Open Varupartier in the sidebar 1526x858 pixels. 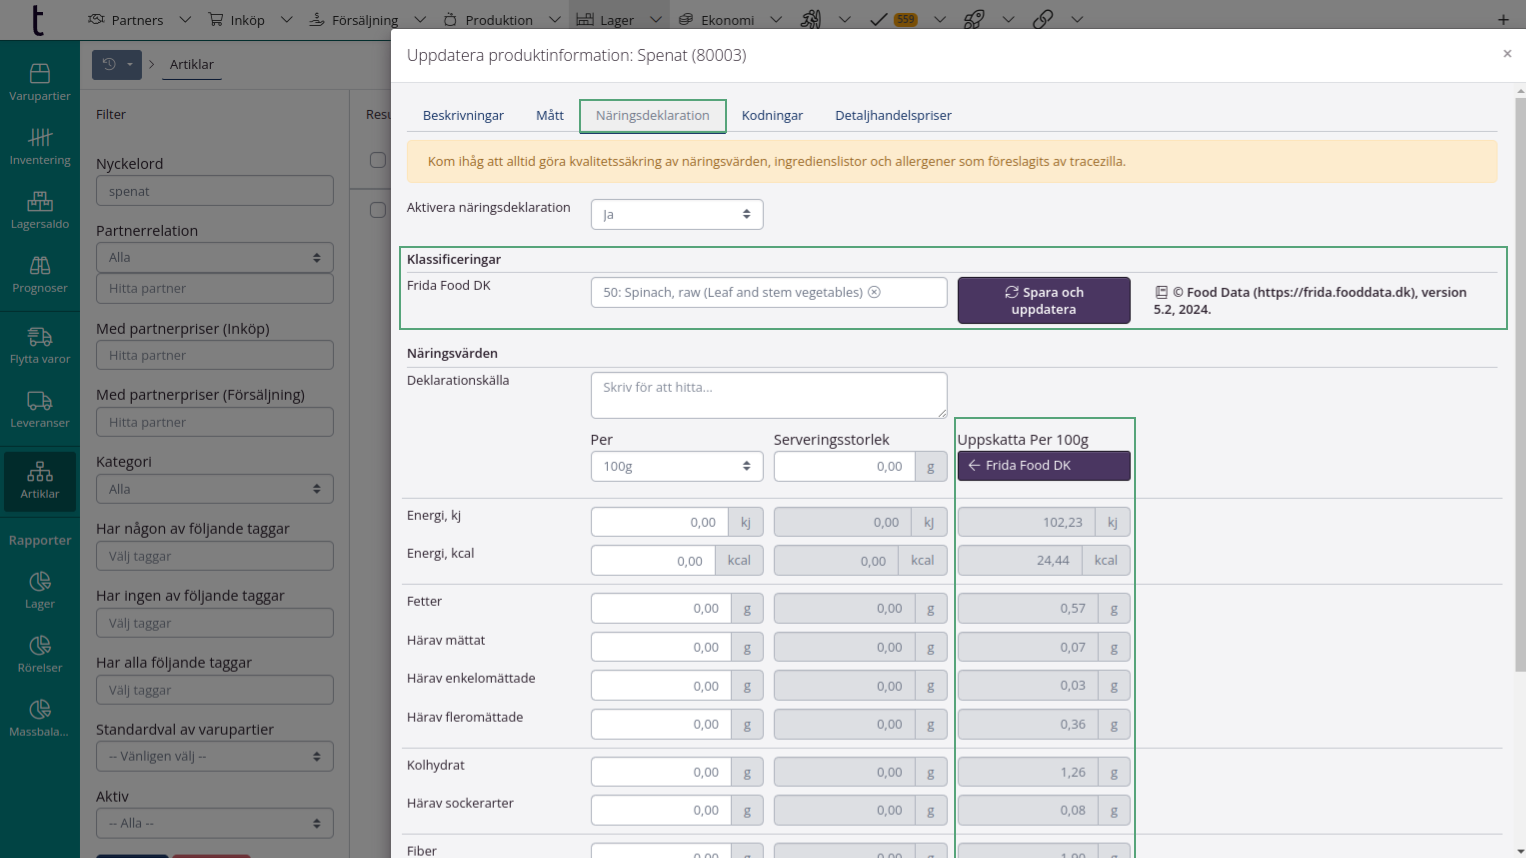click(40, 81)
